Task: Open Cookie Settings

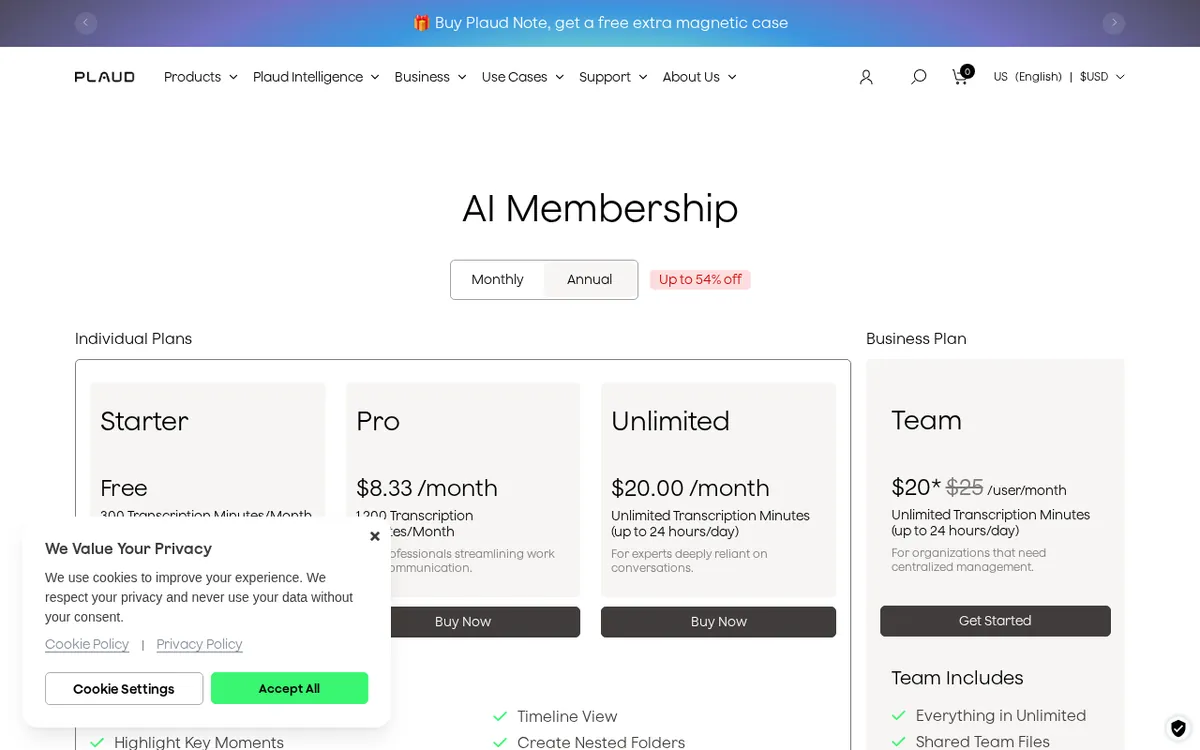Action: pos(124,688)
